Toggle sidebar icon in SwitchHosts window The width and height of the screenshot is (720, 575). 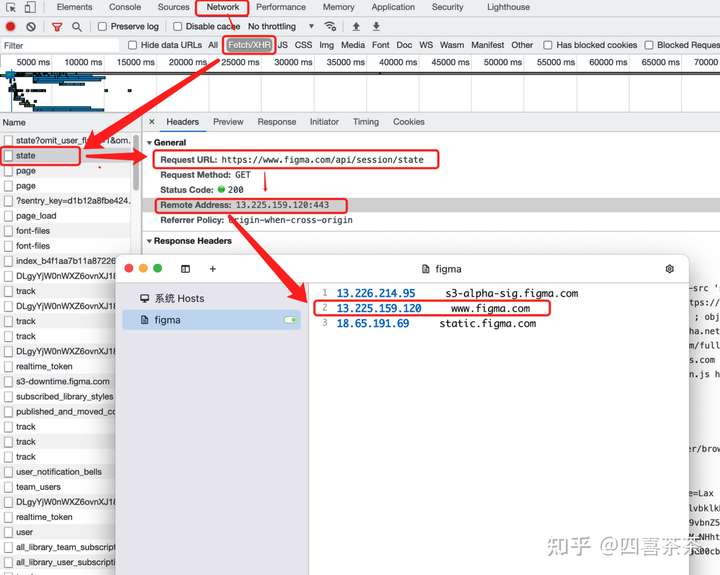tap(186, 269)
